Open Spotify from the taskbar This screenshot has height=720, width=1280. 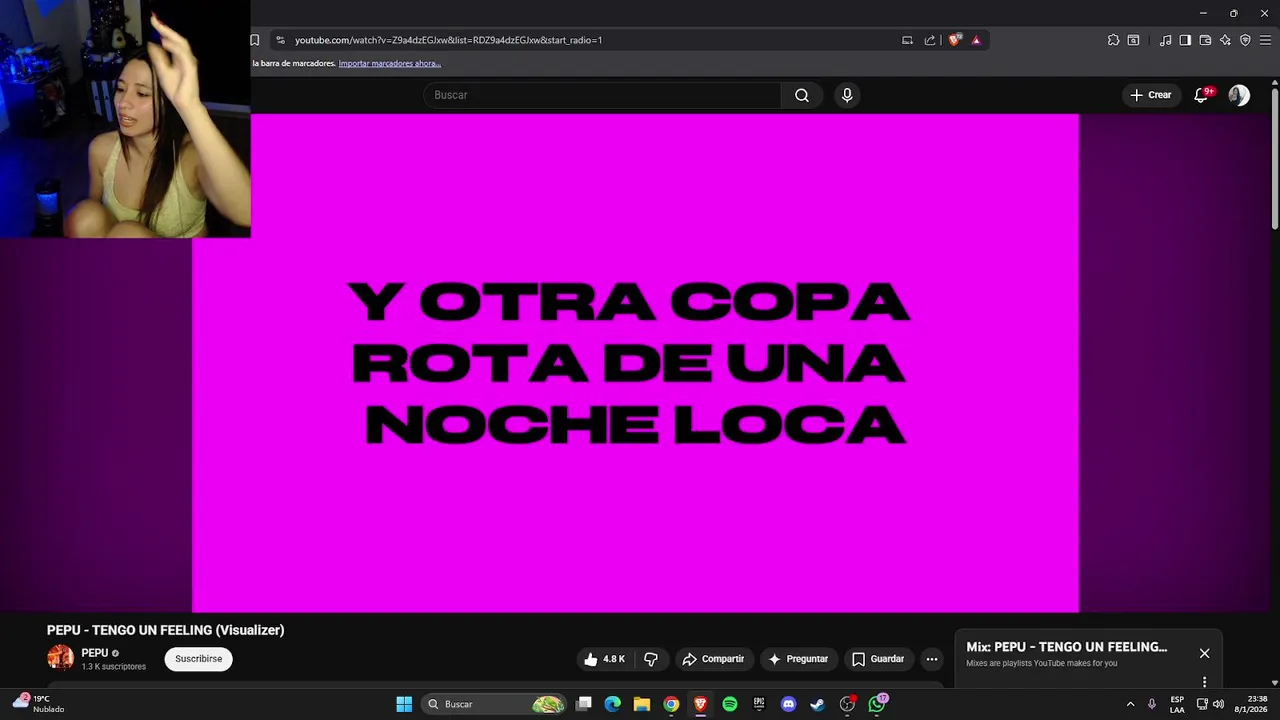pyautogui.click(x=730, y=704)
